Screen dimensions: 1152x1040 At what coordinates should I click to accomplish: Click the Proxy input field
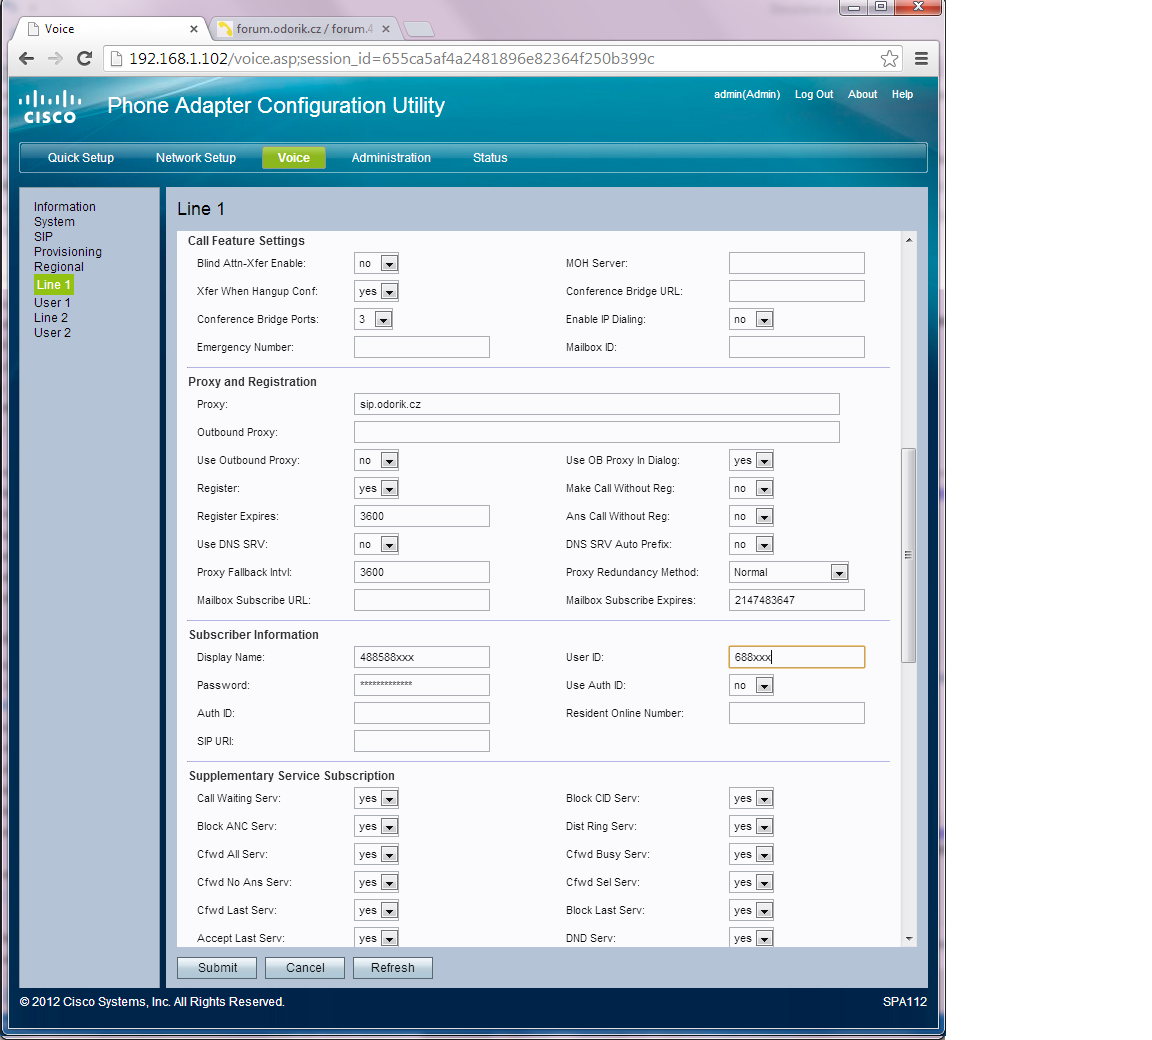click(596, 405)
